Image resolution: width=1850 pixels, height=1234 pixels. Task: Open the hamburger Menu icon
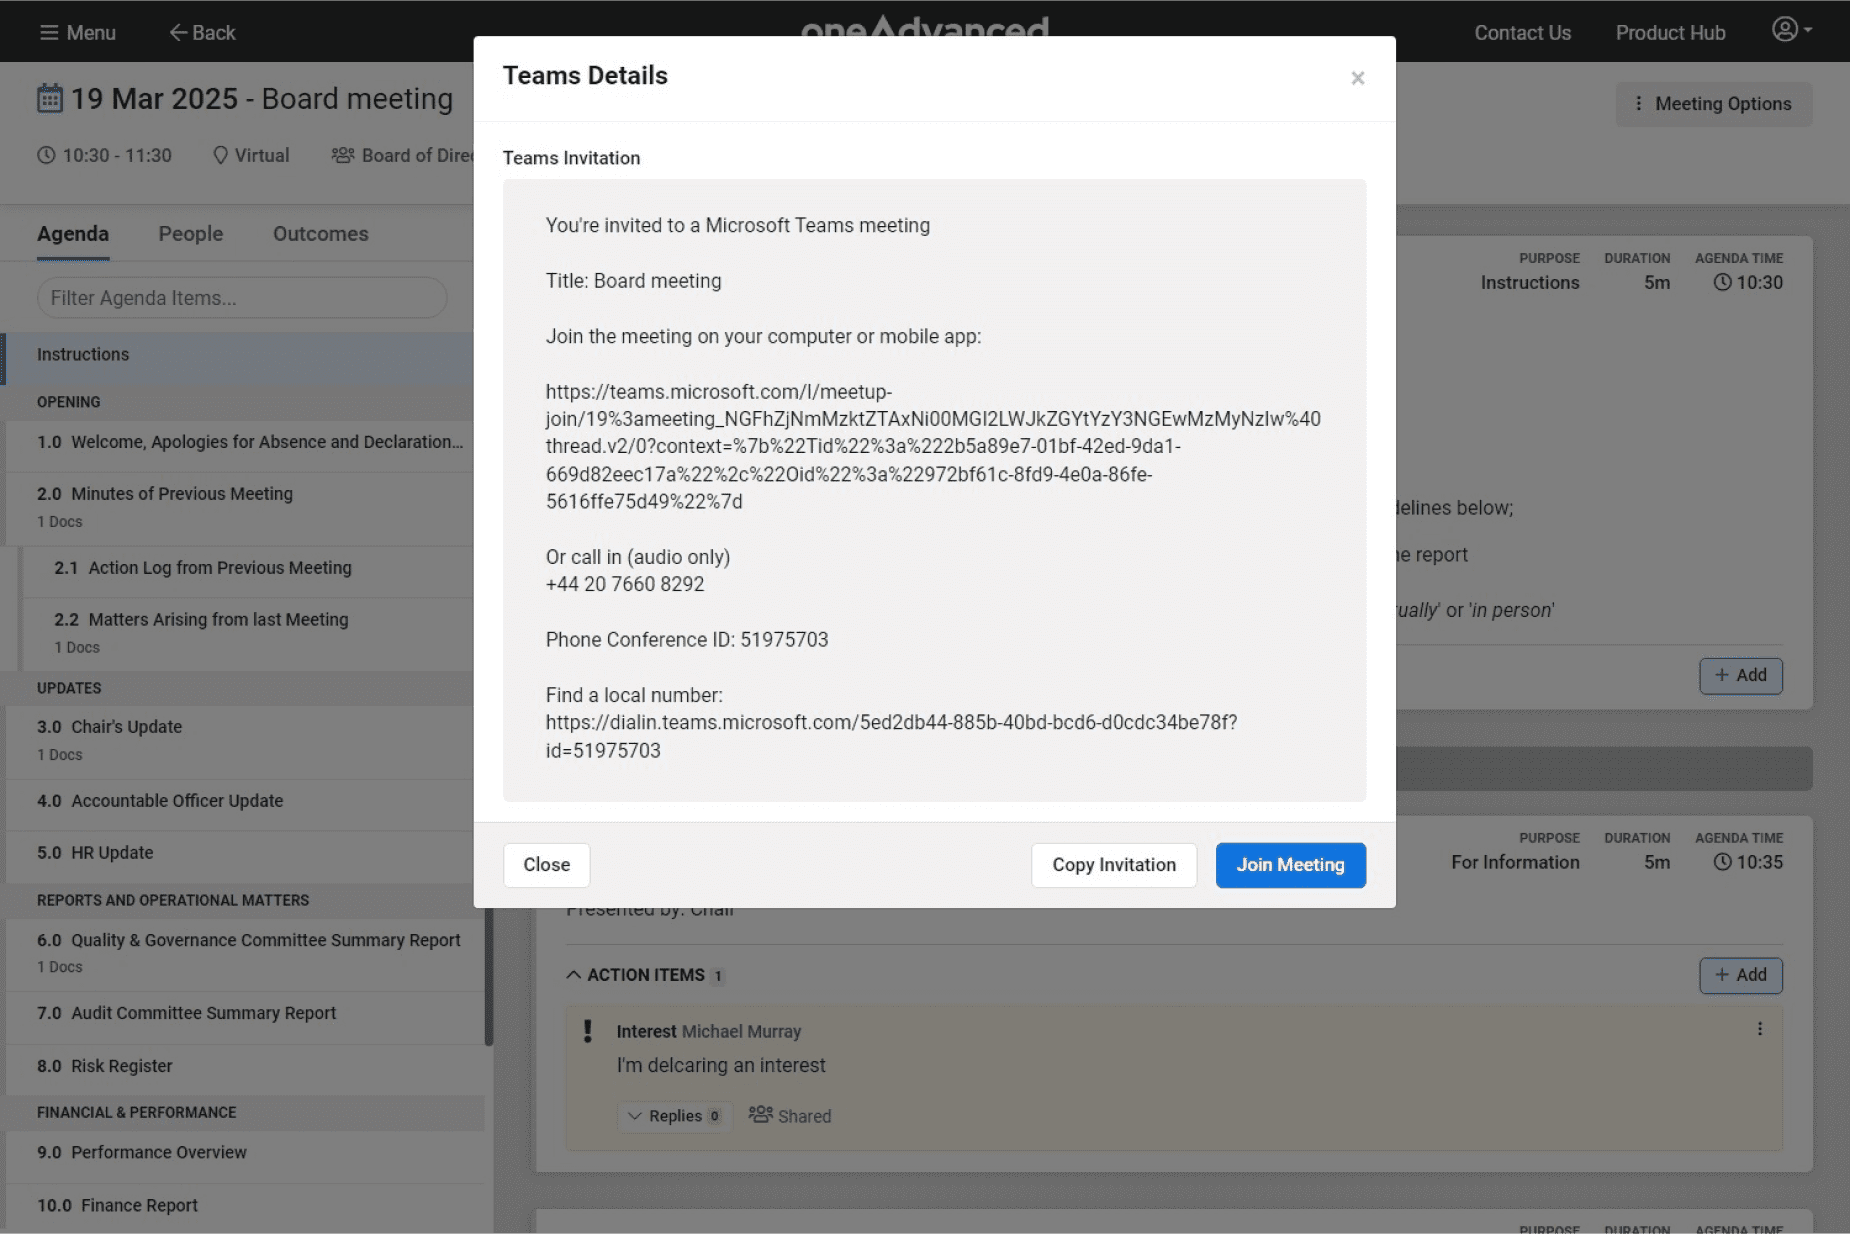pyautogui.click(x=48, y=33)
